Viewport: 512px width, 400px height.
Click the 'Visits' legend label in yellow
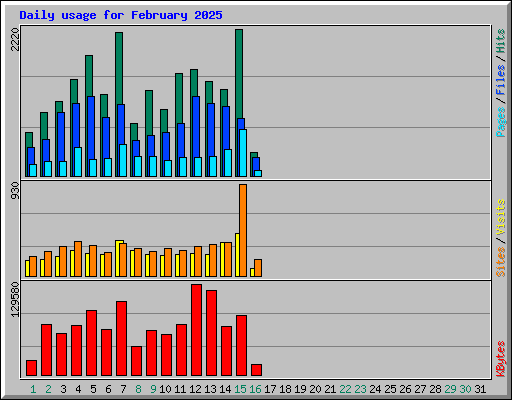[501, 217]
